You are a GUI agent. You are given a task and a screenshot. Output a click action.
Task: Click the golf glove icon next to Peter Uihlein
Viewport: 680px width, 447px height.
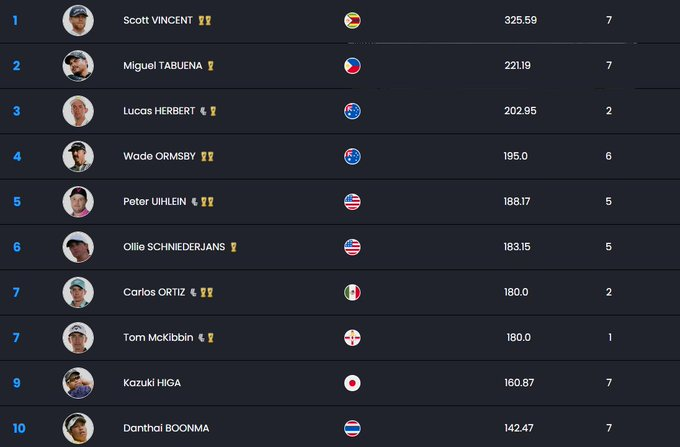coord(194,202)
